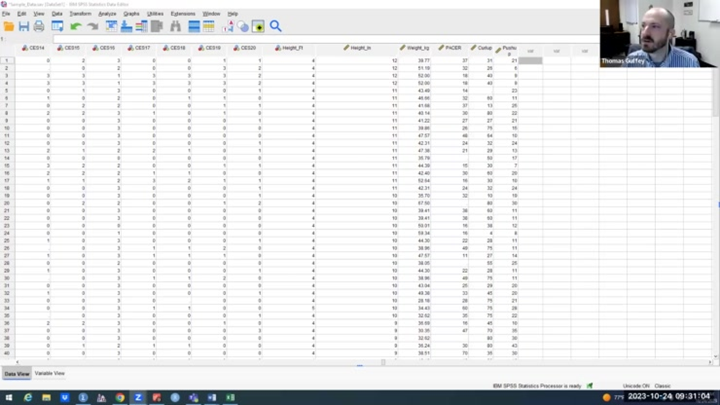
Task: Click the CES14 column header
Action: 35,48
